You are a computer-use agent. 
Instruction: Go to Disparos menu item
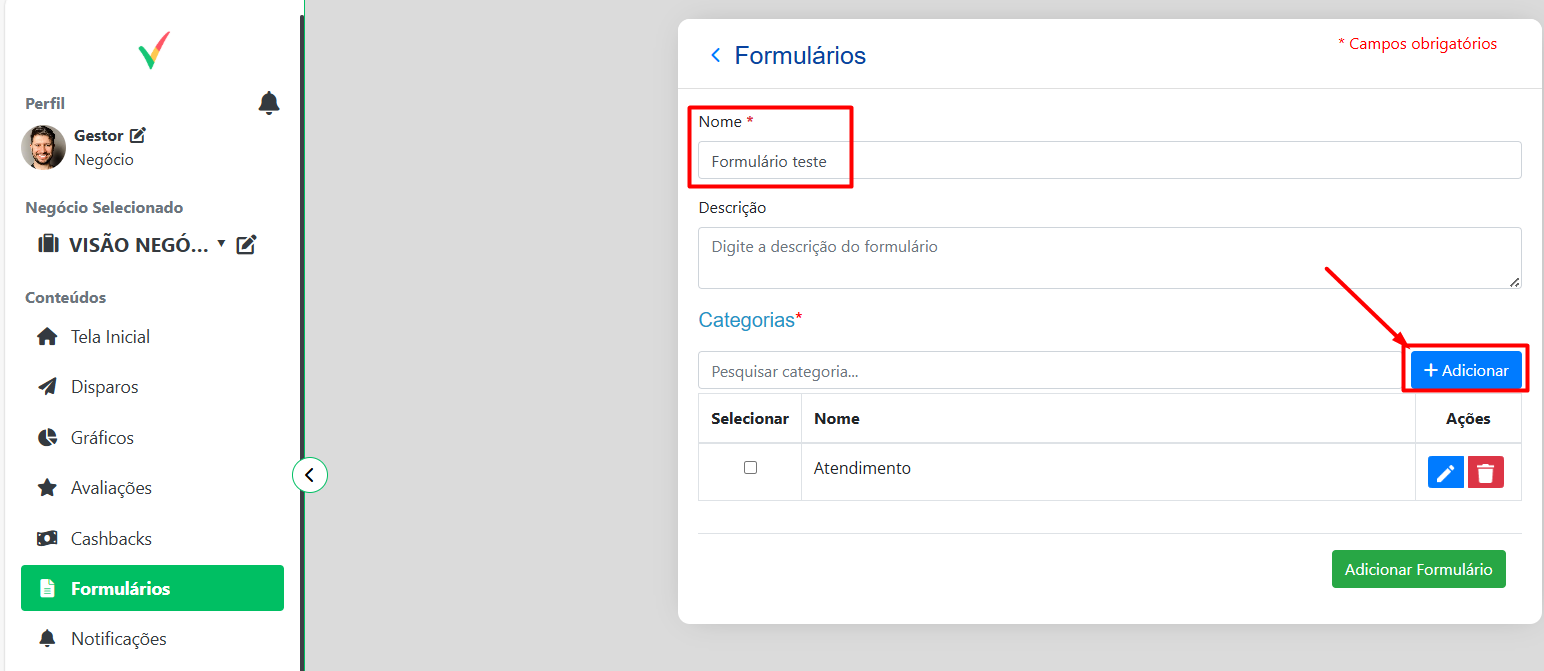point(104,387)
